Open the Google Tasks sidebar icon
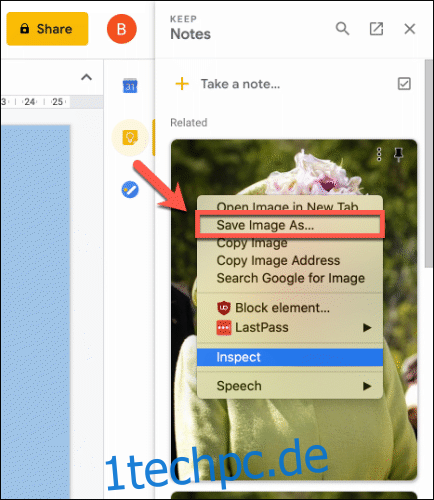This screenshot has height=500, width=434. [x=130, y=190]
